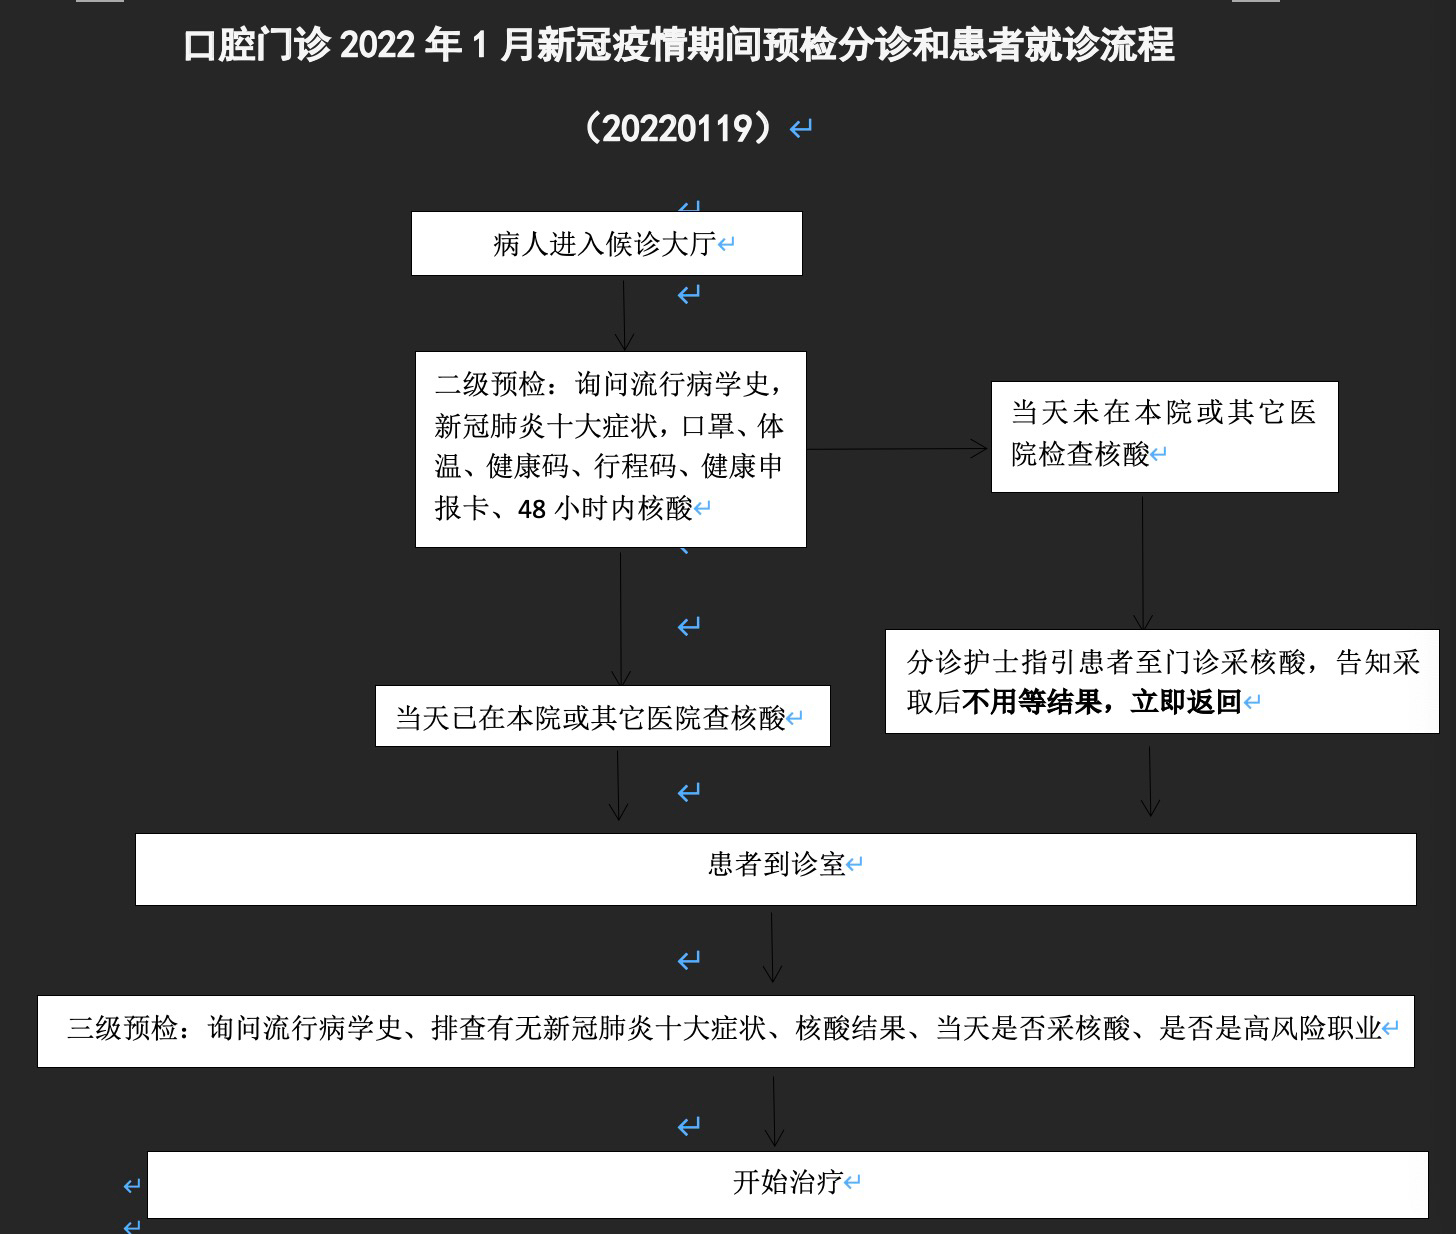The image size is (1456, 1234).
Task: Select the 病人进入候诊大厅 flowchart box
Action: [607, 243]
